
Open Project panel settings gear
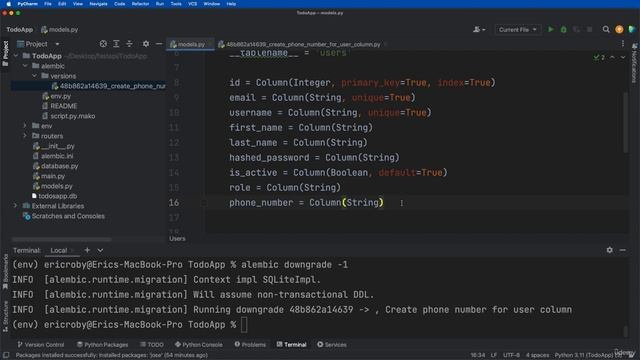(x=146, y=44)
